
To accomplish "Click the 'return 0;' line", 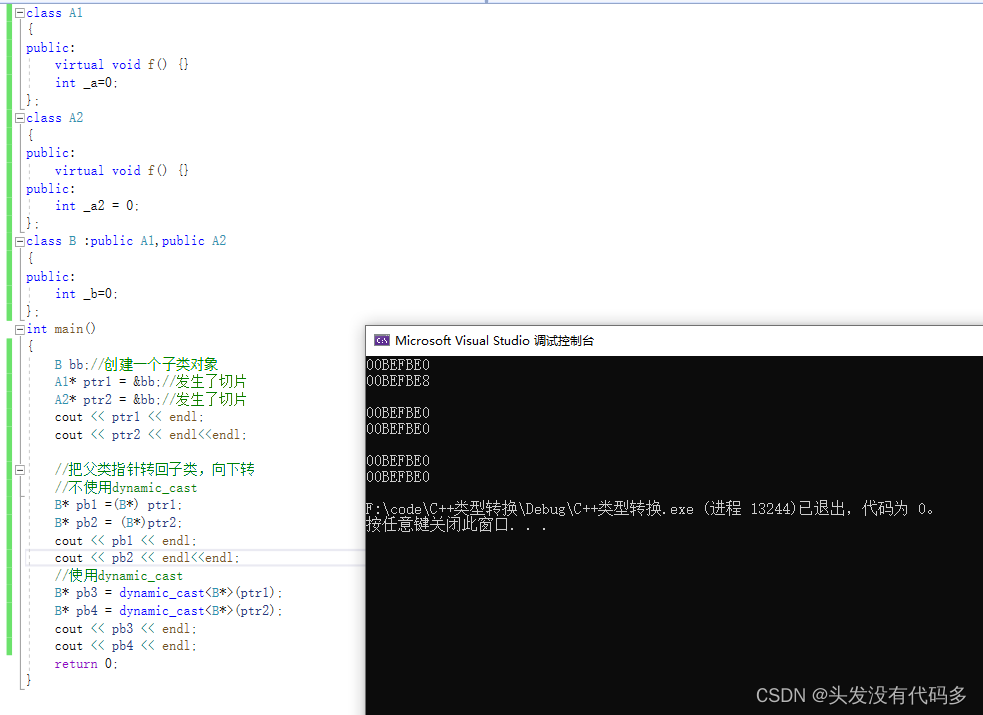I will pyautogui.click(x=86, y=664).
